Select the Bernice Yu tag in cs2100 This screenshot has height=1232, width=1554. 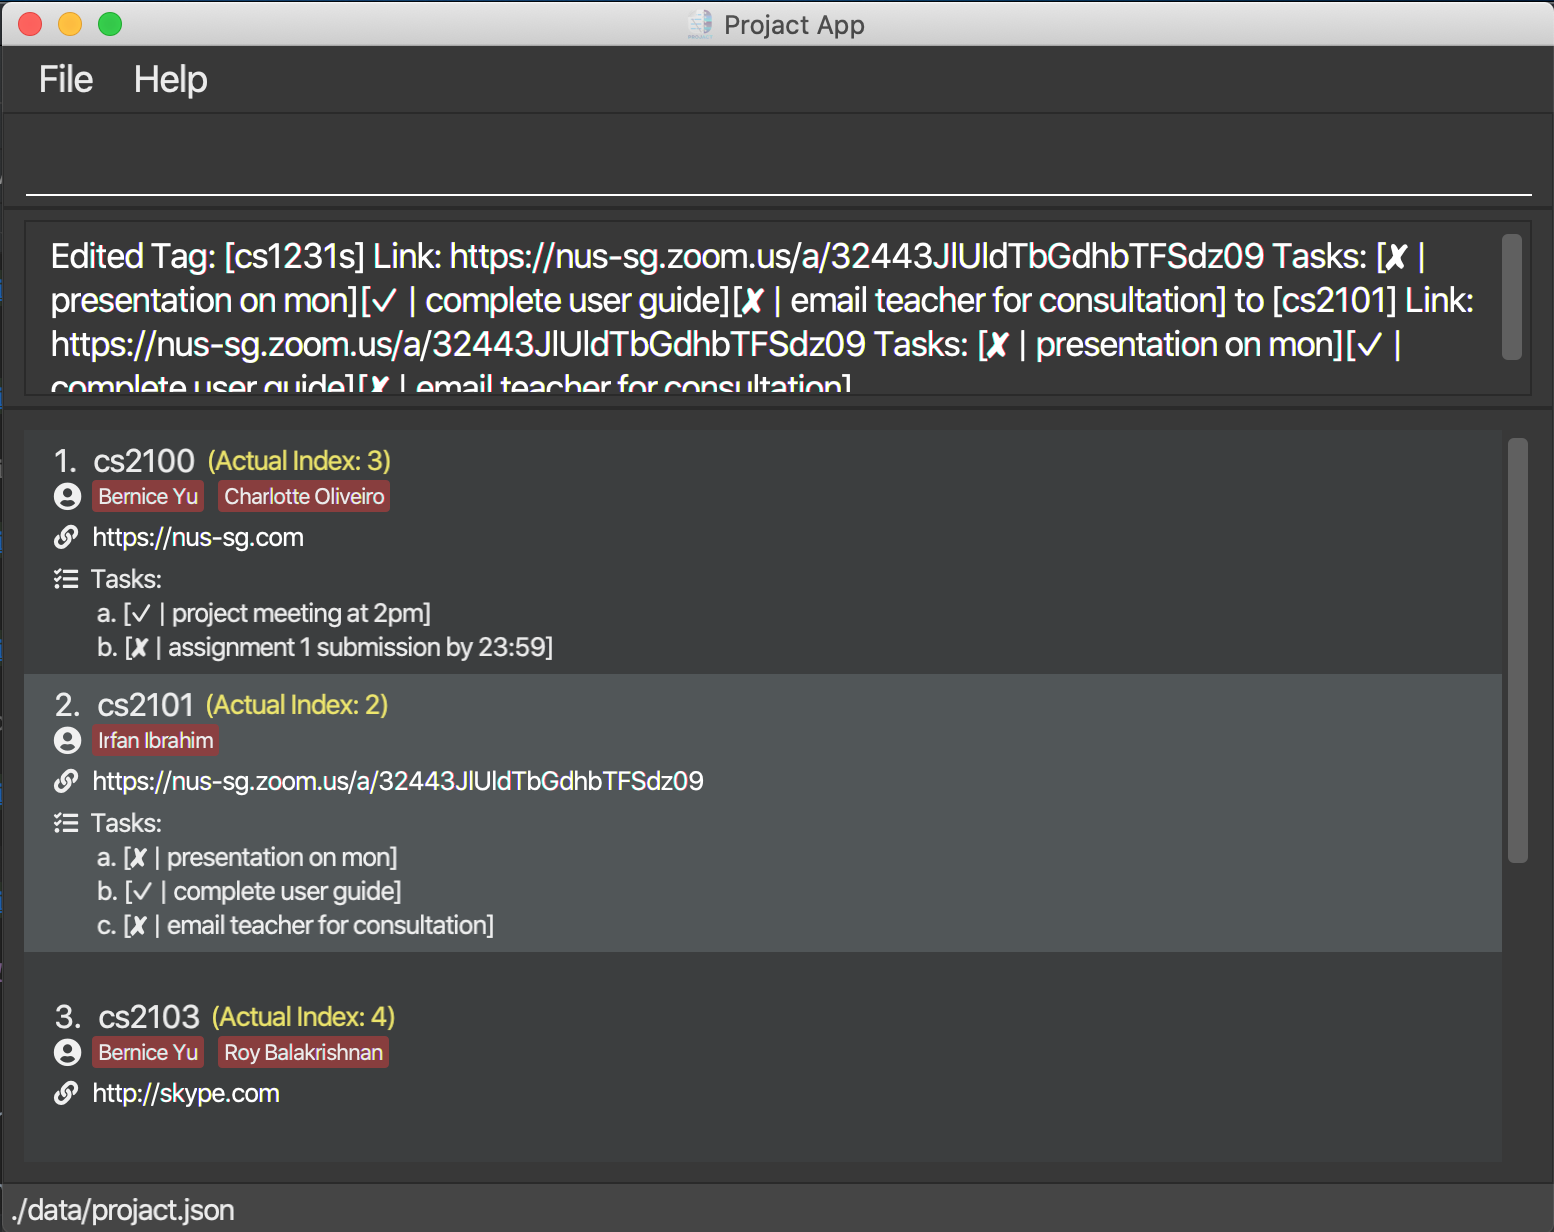(148, 496)
